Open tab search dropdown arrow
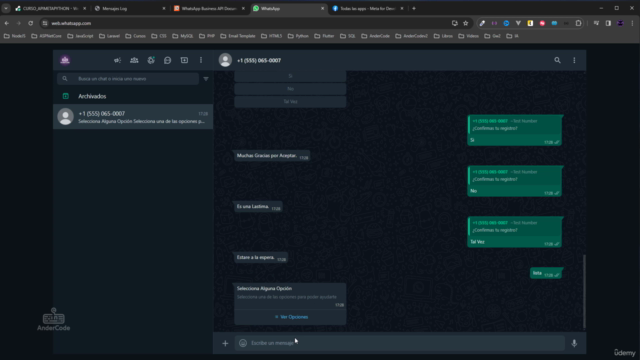Screen dimensions: 640x360 point(6,8)
